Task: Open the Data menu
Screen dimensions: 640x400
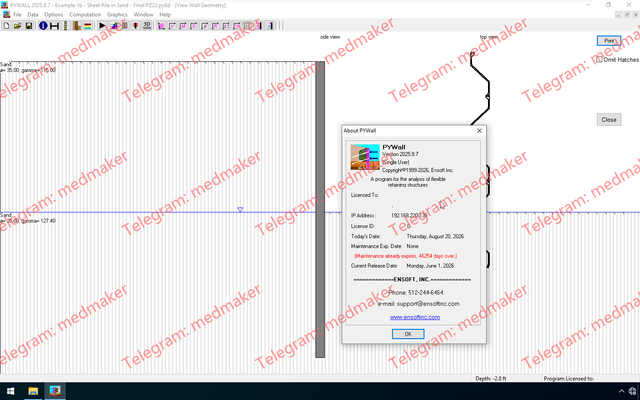Action: point(33,15)
